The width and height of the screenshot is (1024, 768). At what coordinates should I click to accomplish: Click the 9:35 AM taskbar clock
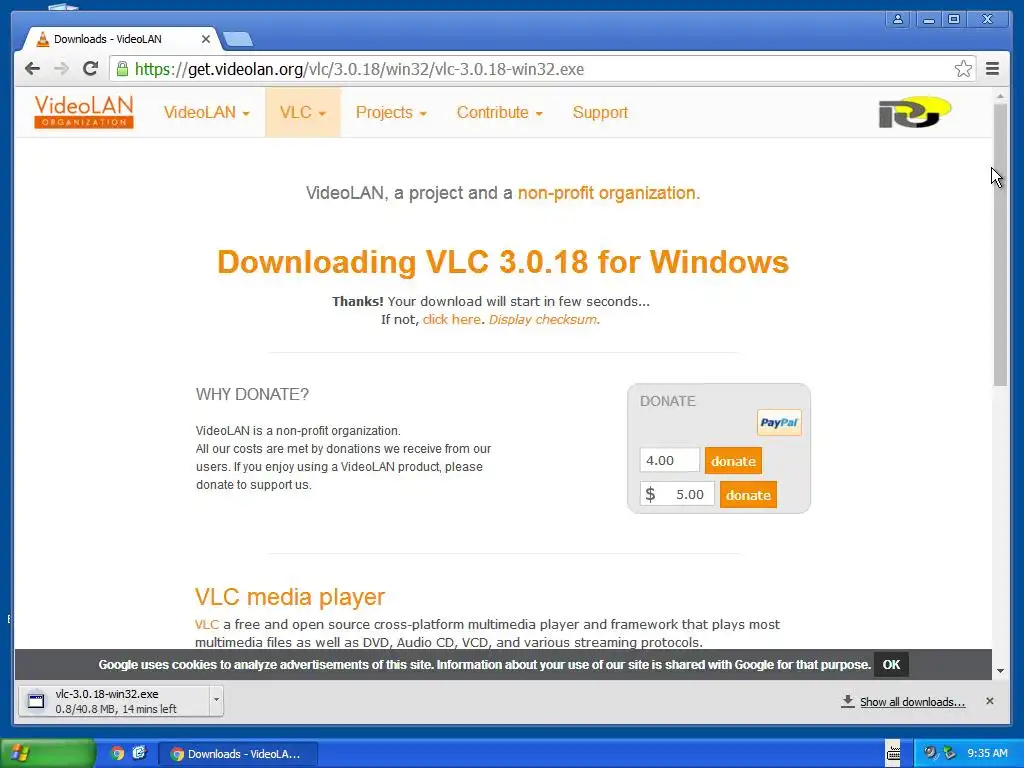987,753
